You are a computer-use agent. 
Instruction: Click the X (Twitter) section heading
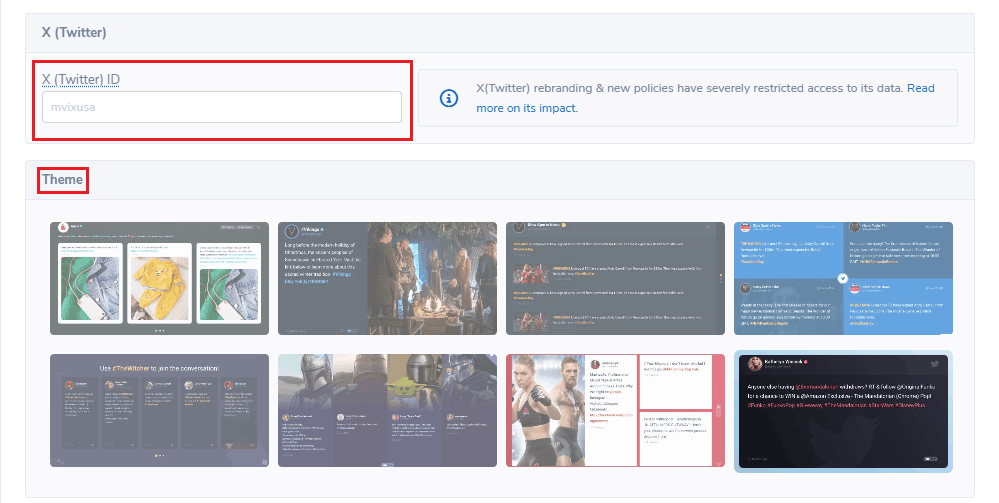(74, 33)
